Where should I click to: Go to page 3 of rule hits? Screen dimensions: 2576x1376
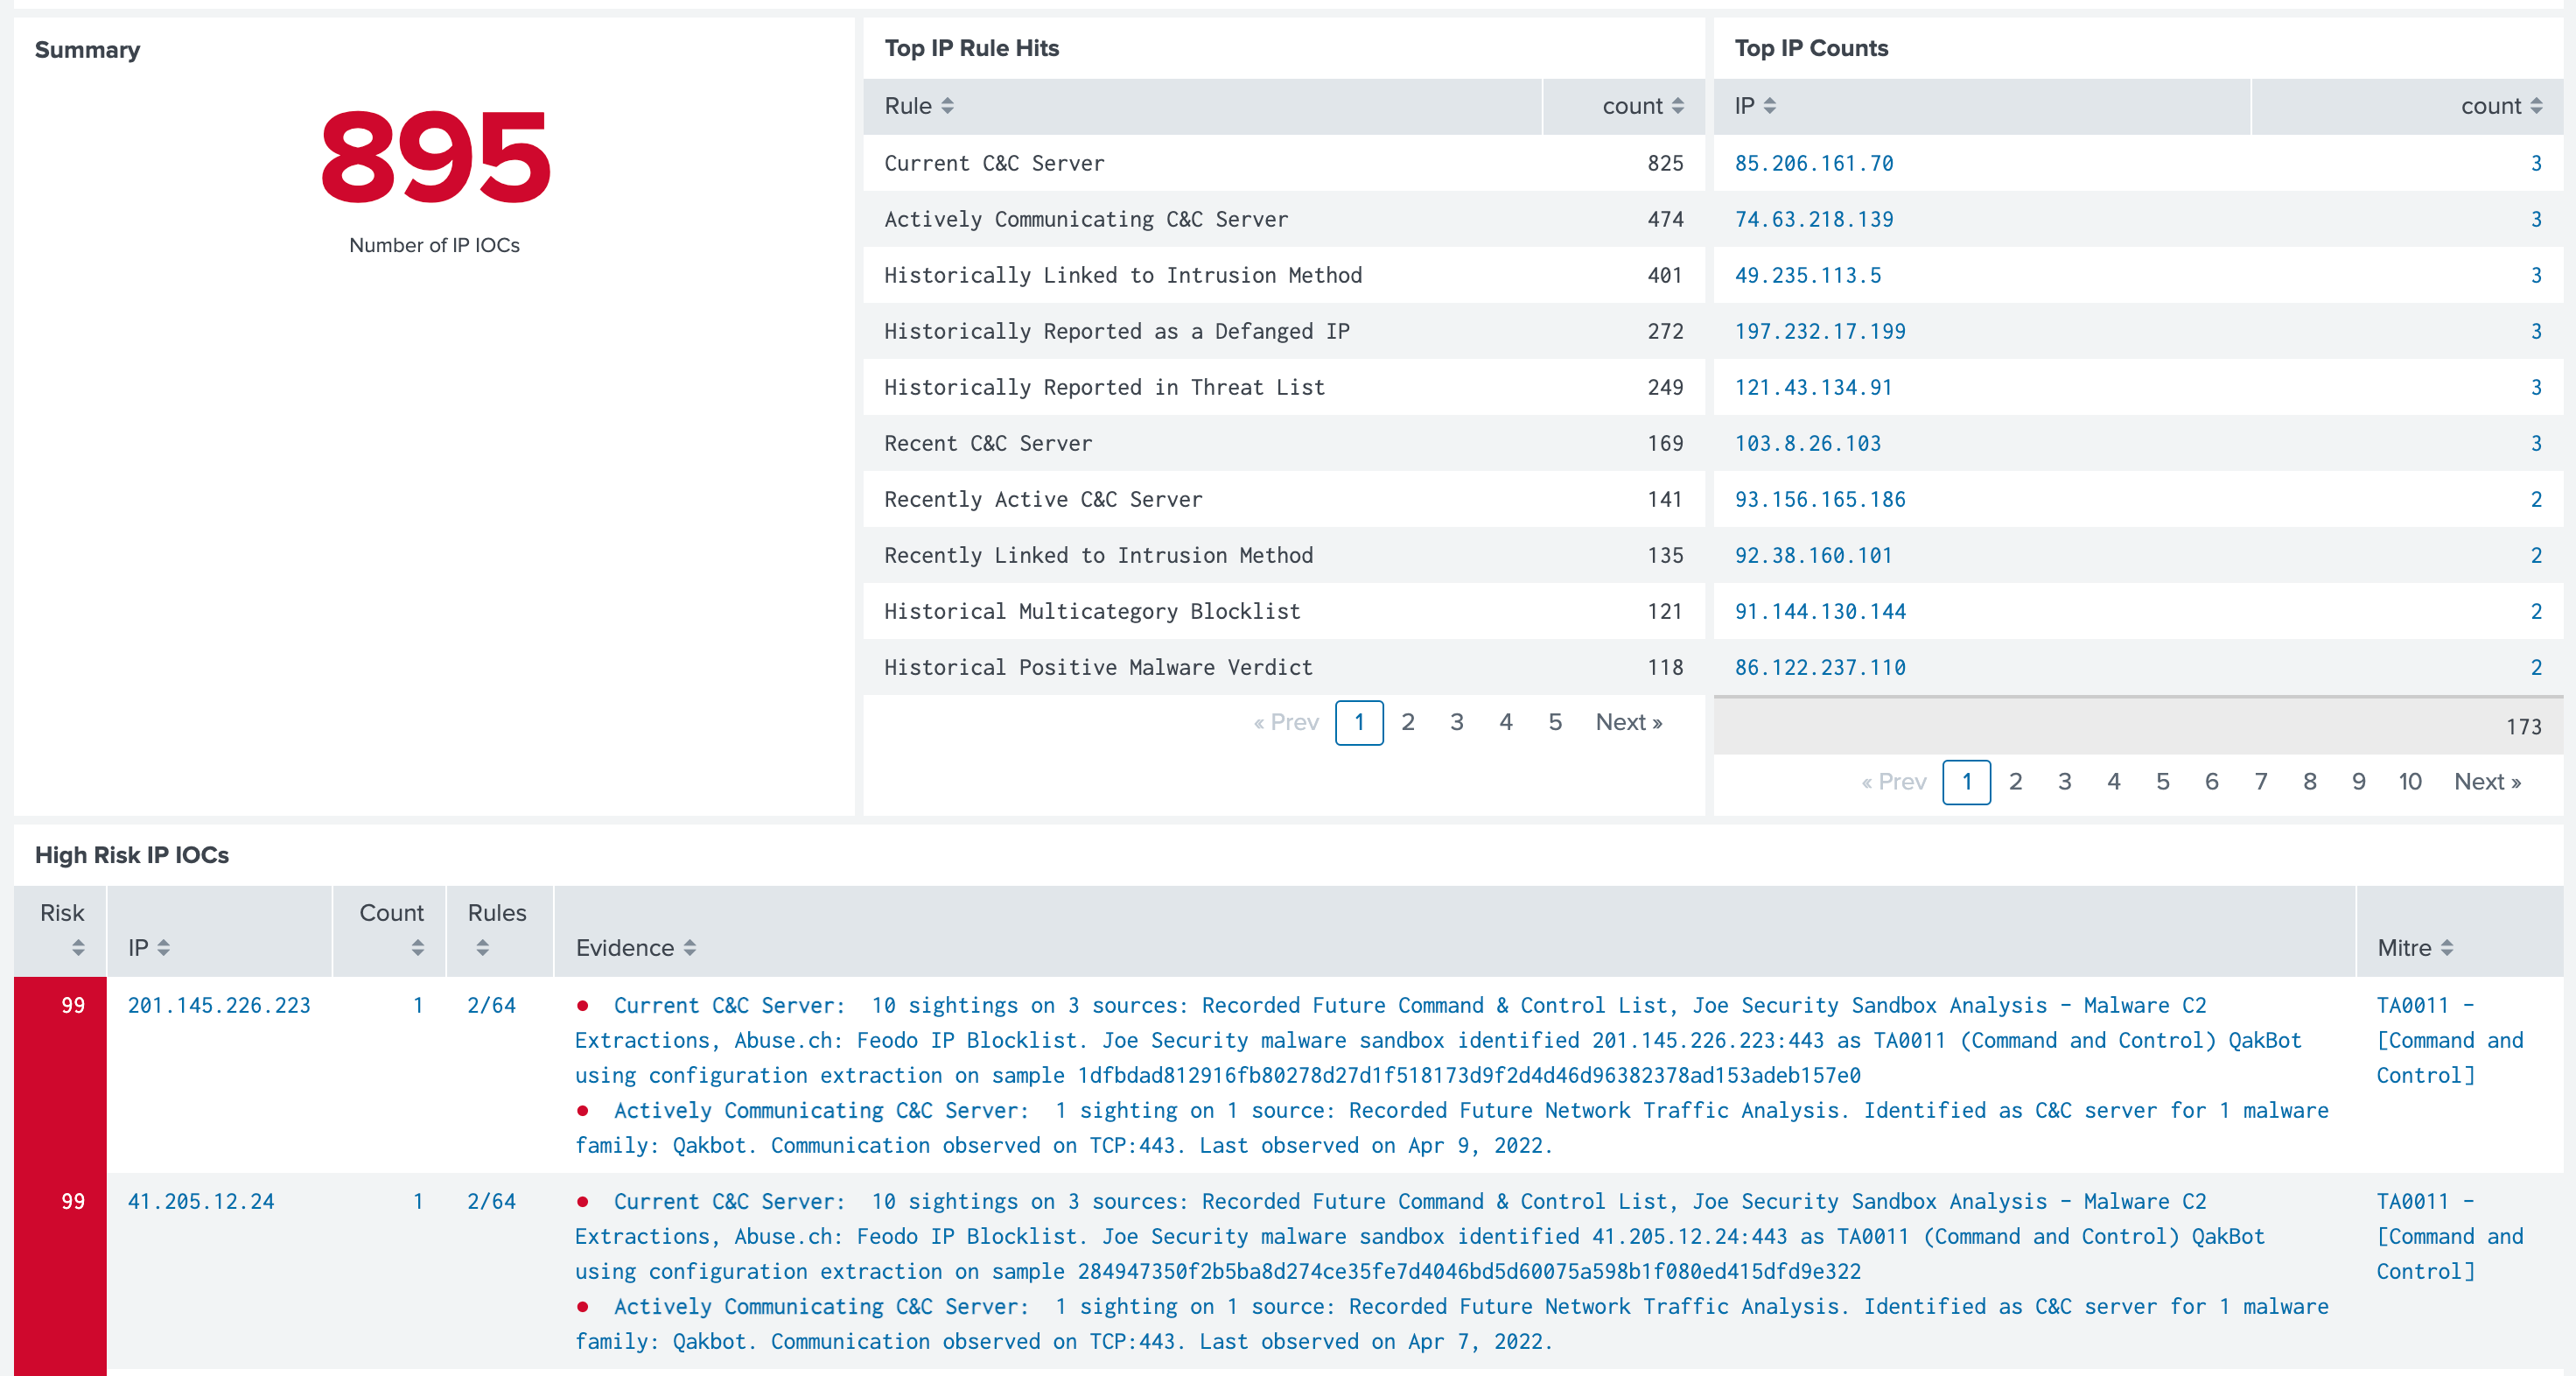point(1456,722)
